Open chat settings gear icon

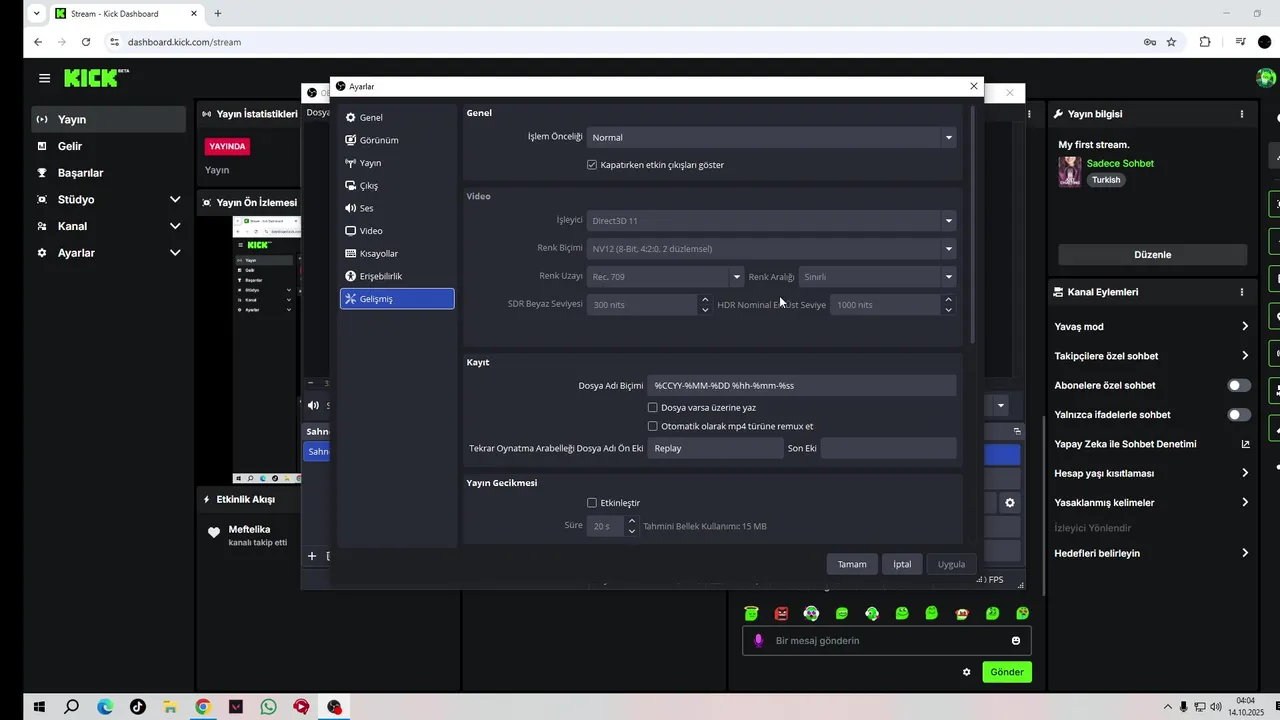pyautogui.click(x=967, y=672)
